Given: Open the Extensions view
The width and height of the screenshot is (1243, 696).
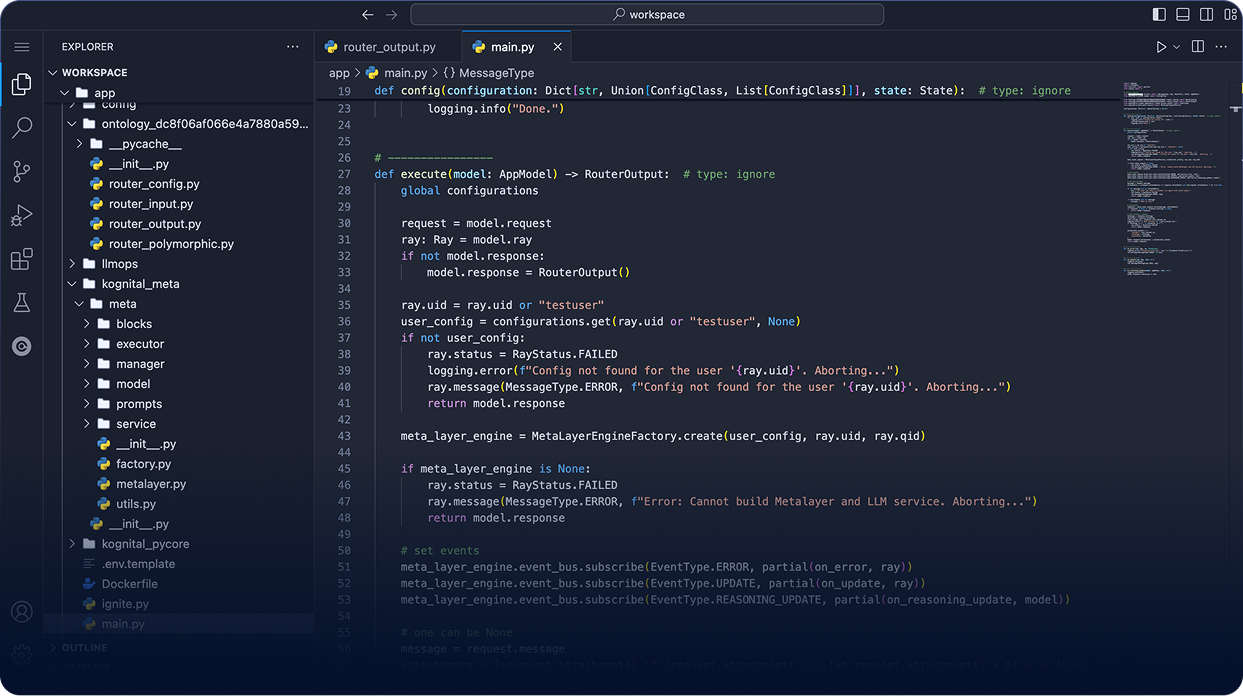Looking at the screenshot, I should click(21, 259).
